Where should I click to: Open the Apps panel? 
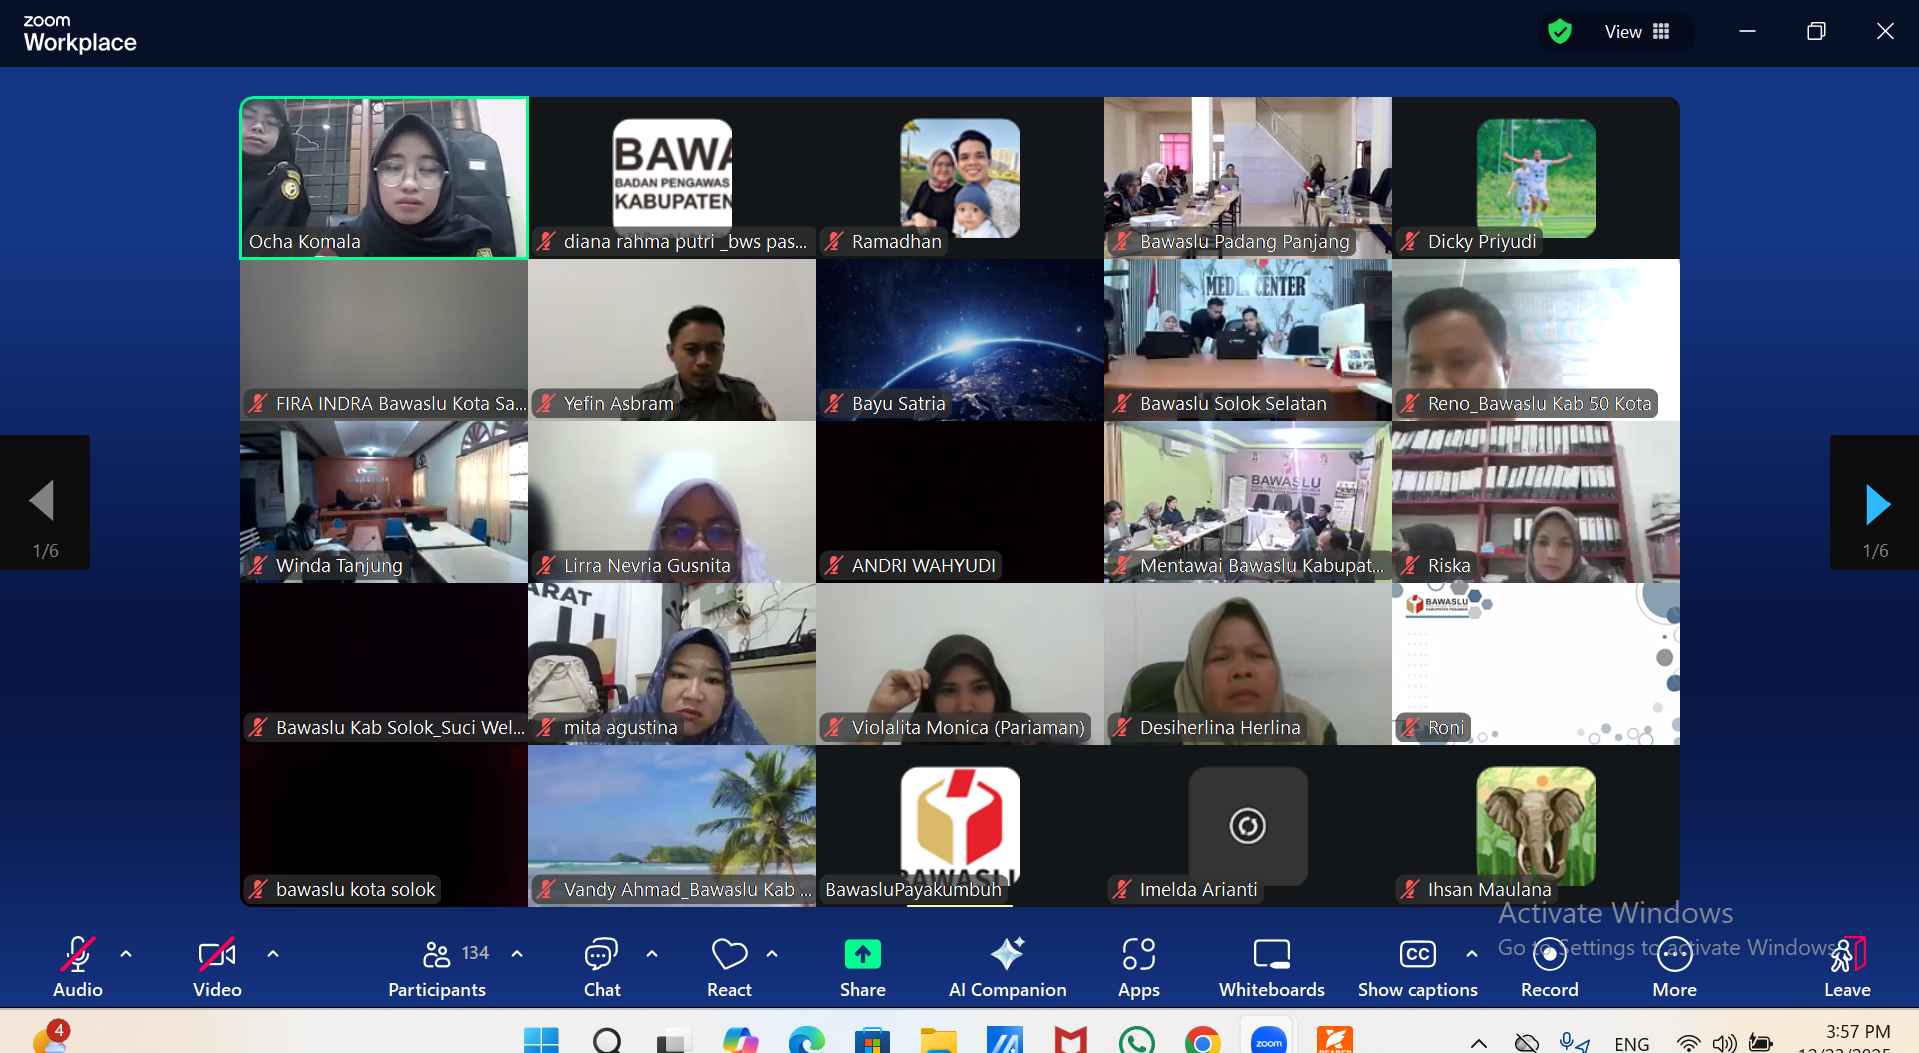[x=1138, y=955]
